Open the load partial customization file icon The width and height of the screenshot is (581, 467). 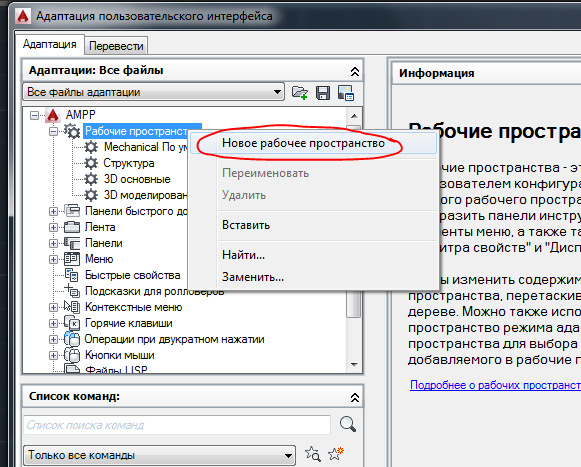coord(299,93)
